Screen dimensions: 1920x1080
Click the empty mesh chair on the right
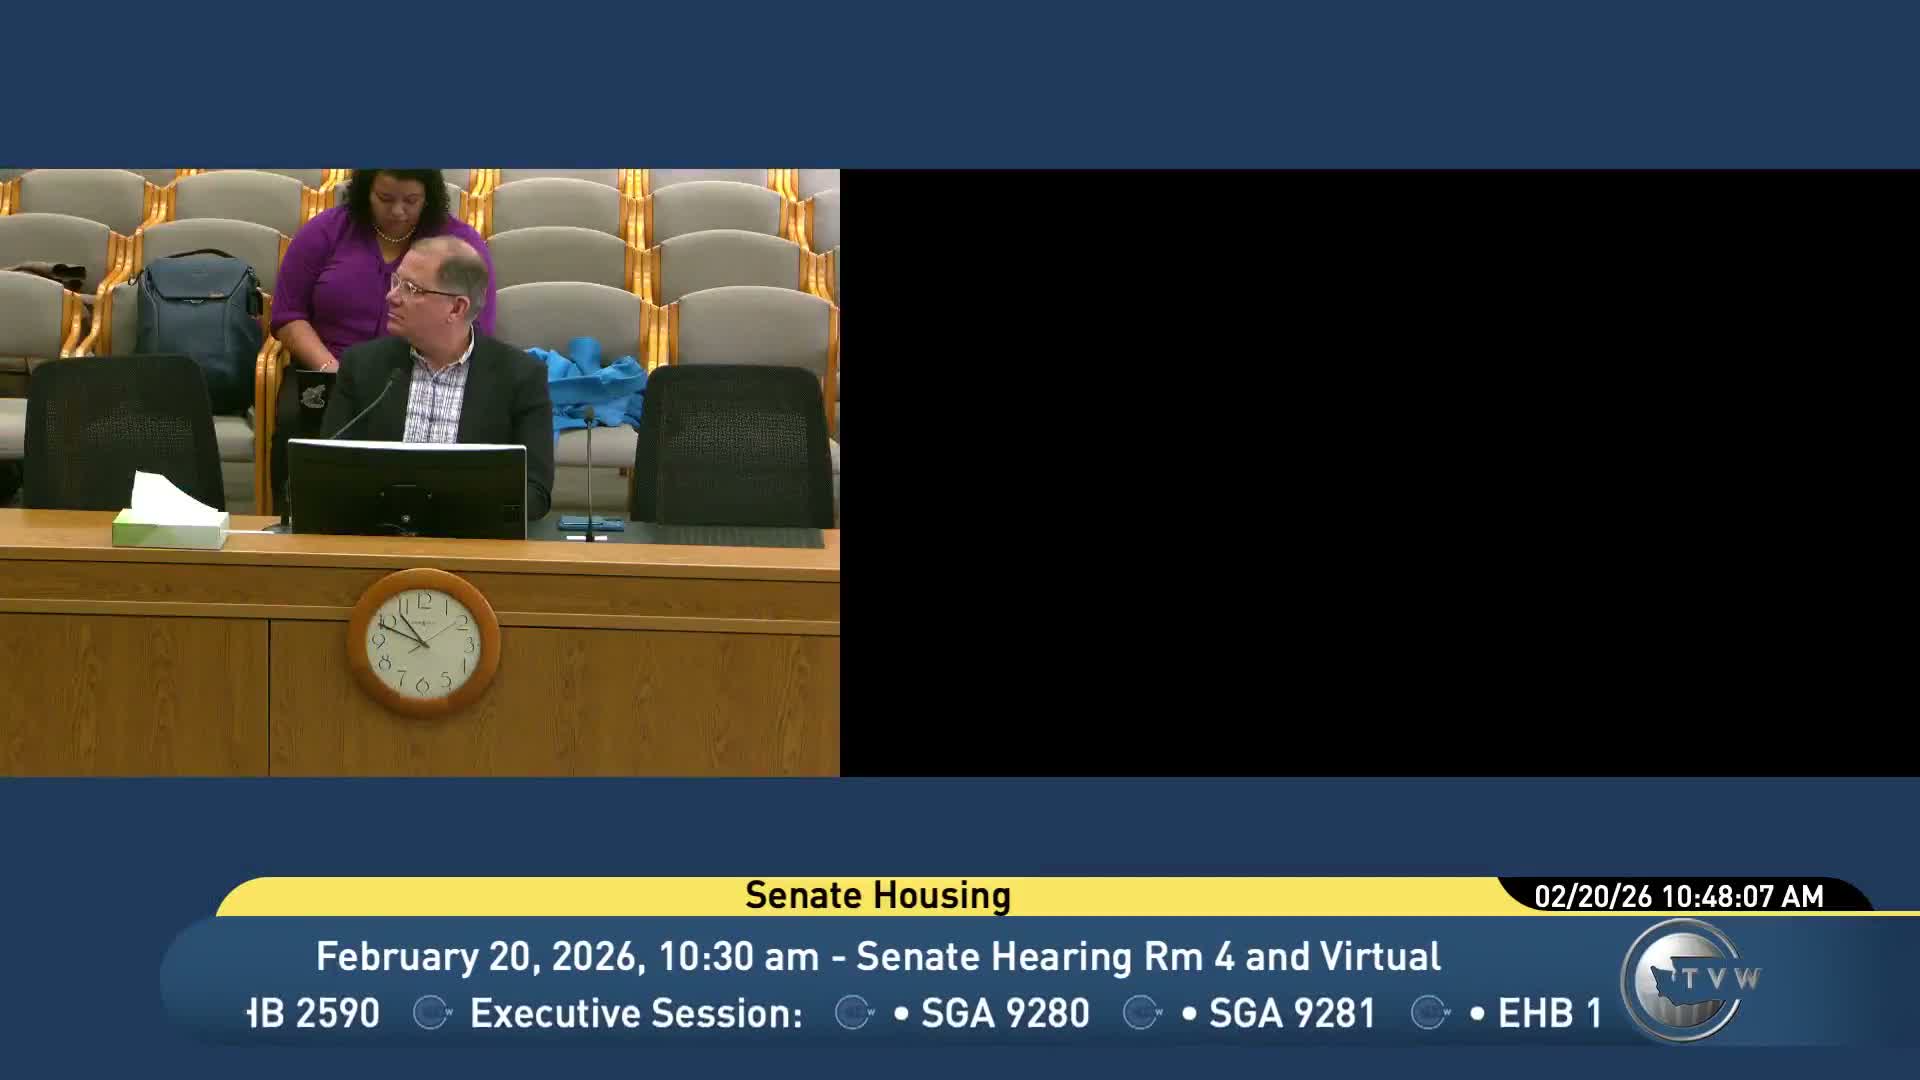pos(734,445)
